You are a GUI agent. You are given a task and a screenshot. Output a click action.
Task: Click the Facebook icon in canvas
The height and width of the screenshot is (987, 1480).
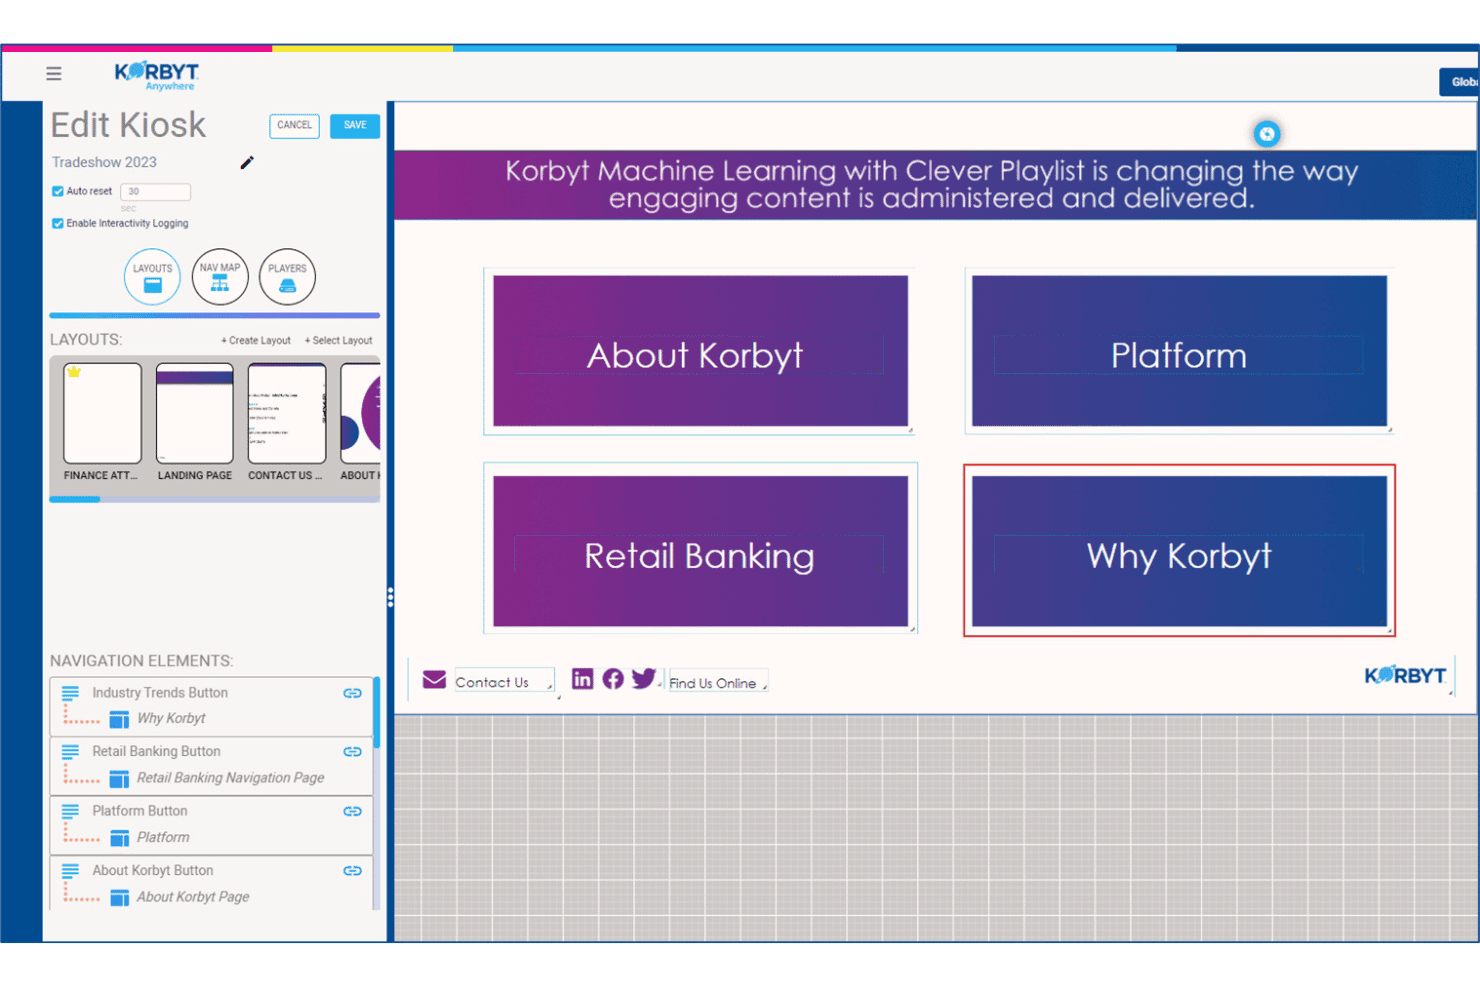coord(613,679)
